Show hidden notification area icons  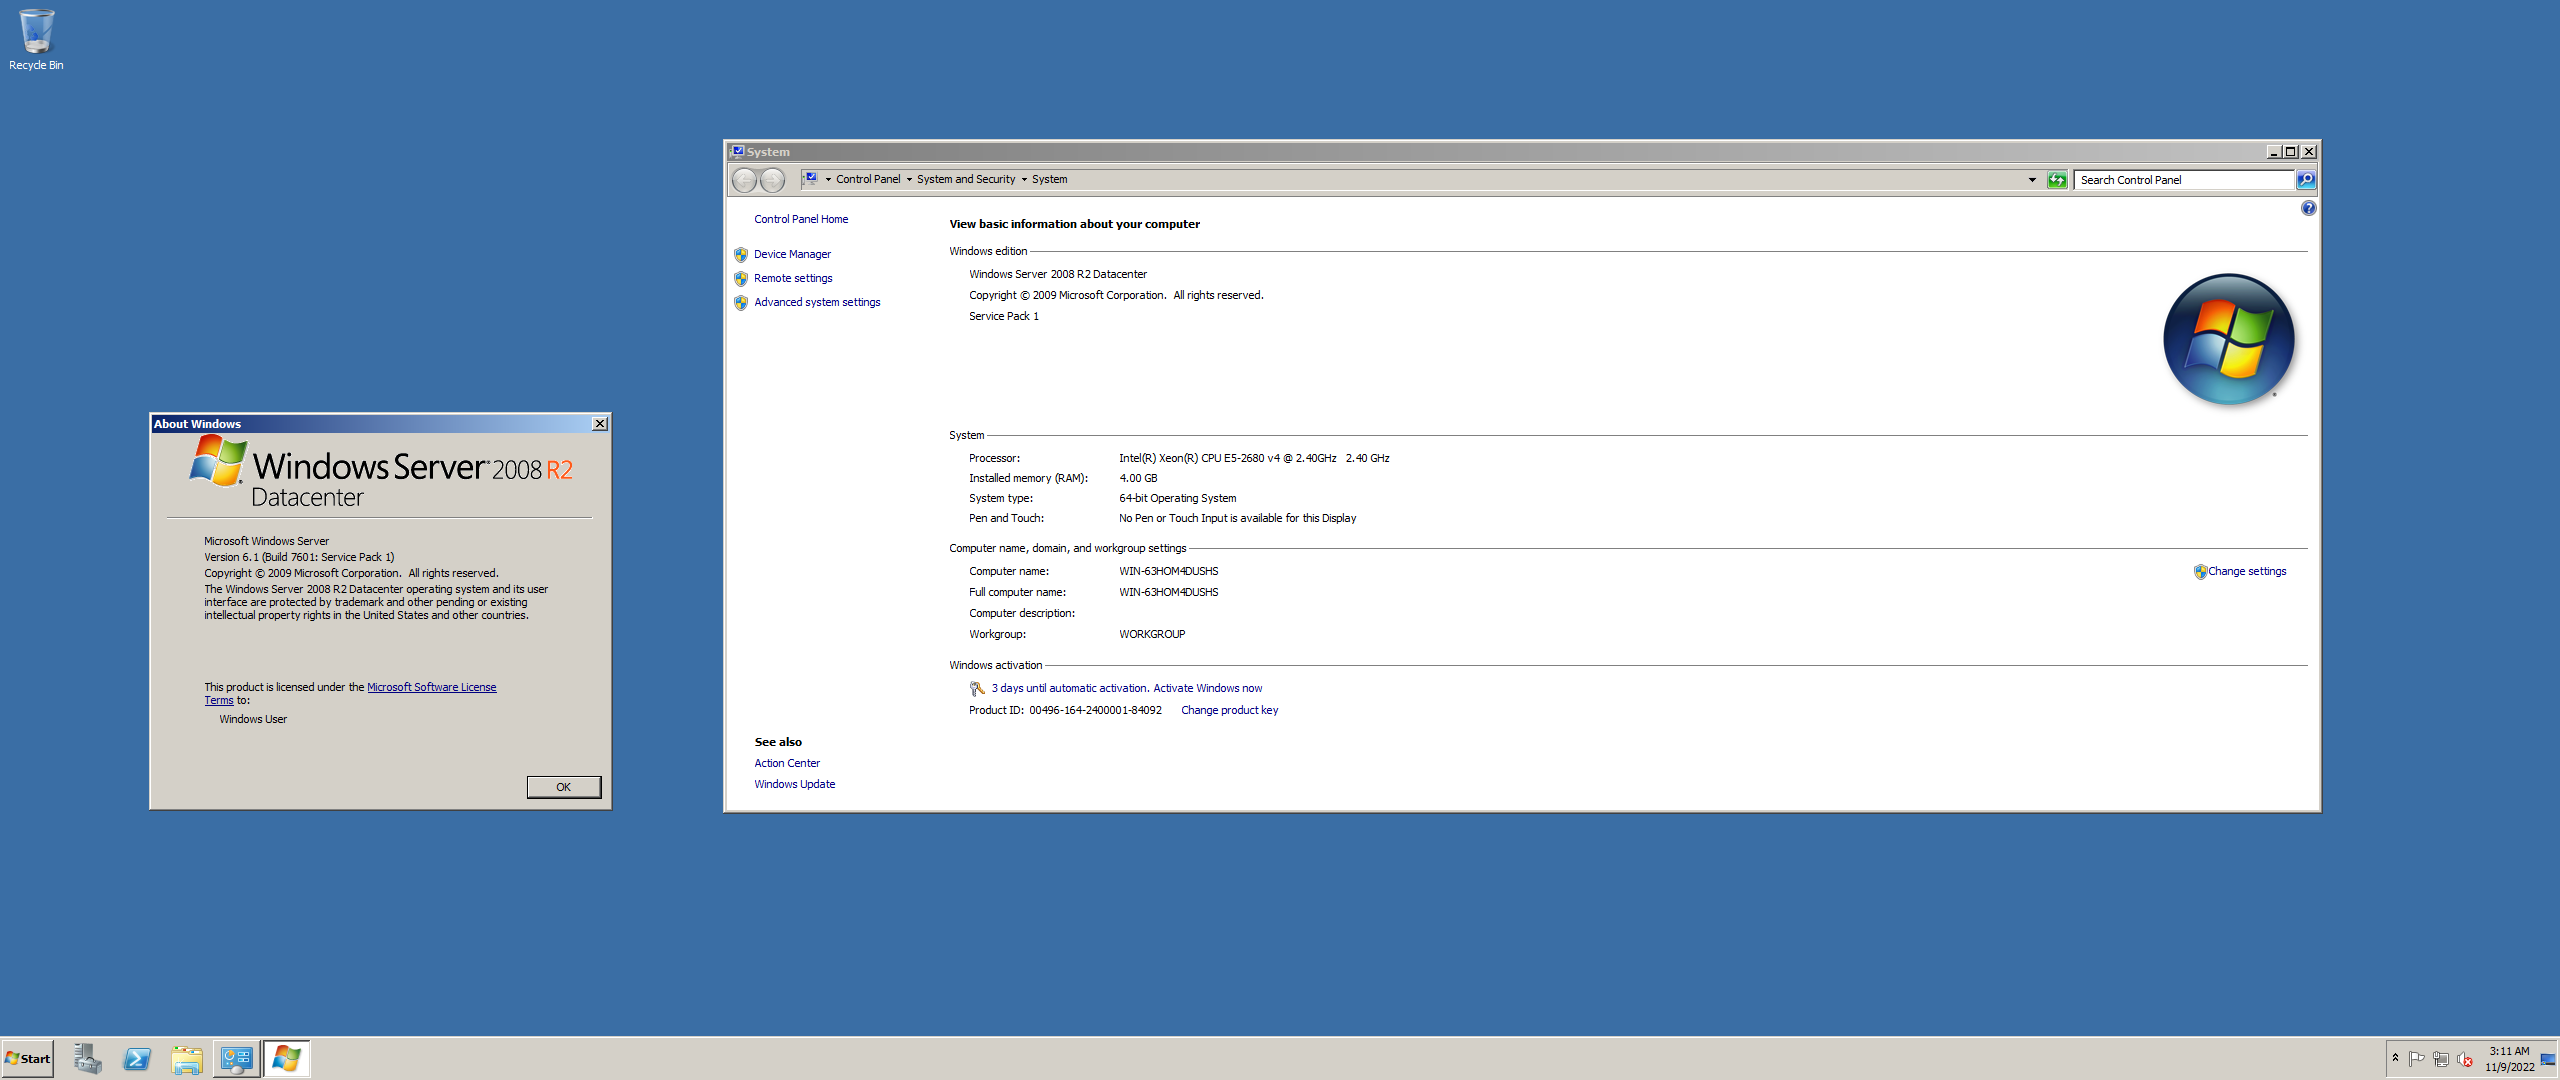tap(2395, 1058)
